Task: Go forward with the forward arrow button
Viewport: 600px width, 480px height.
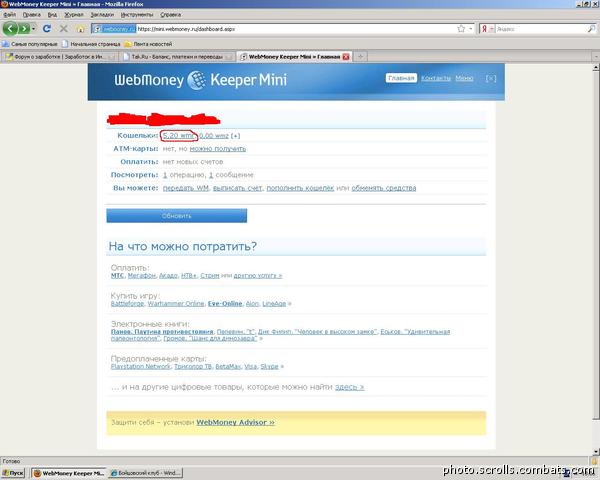Action: [x=24, y=29]
